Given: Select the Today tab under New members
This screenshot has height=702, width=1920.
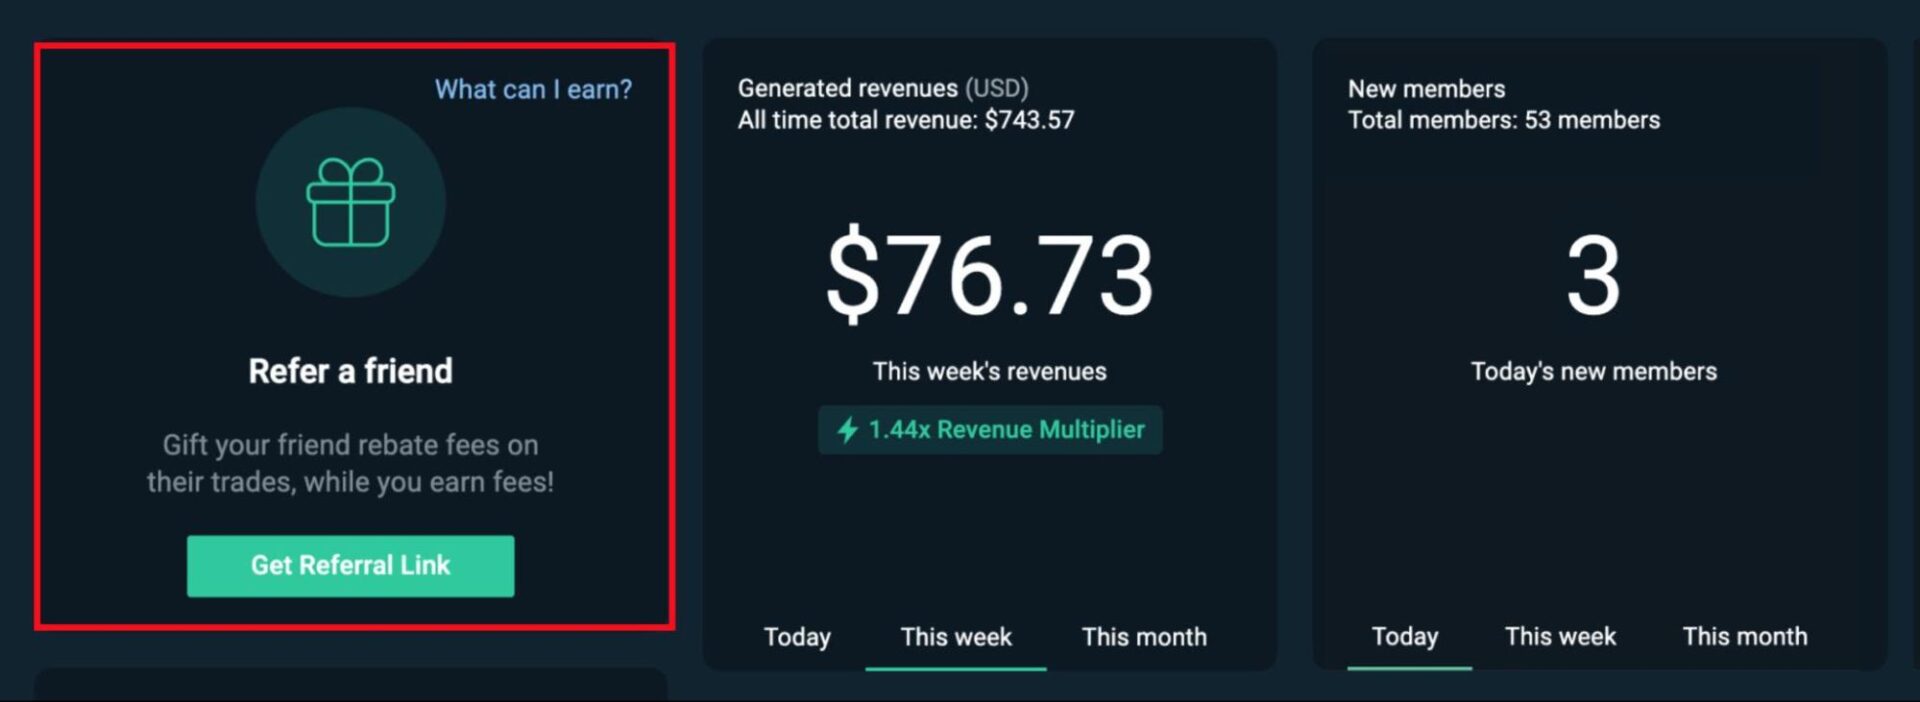Looking at the screenshot, I should [1405, 637].
